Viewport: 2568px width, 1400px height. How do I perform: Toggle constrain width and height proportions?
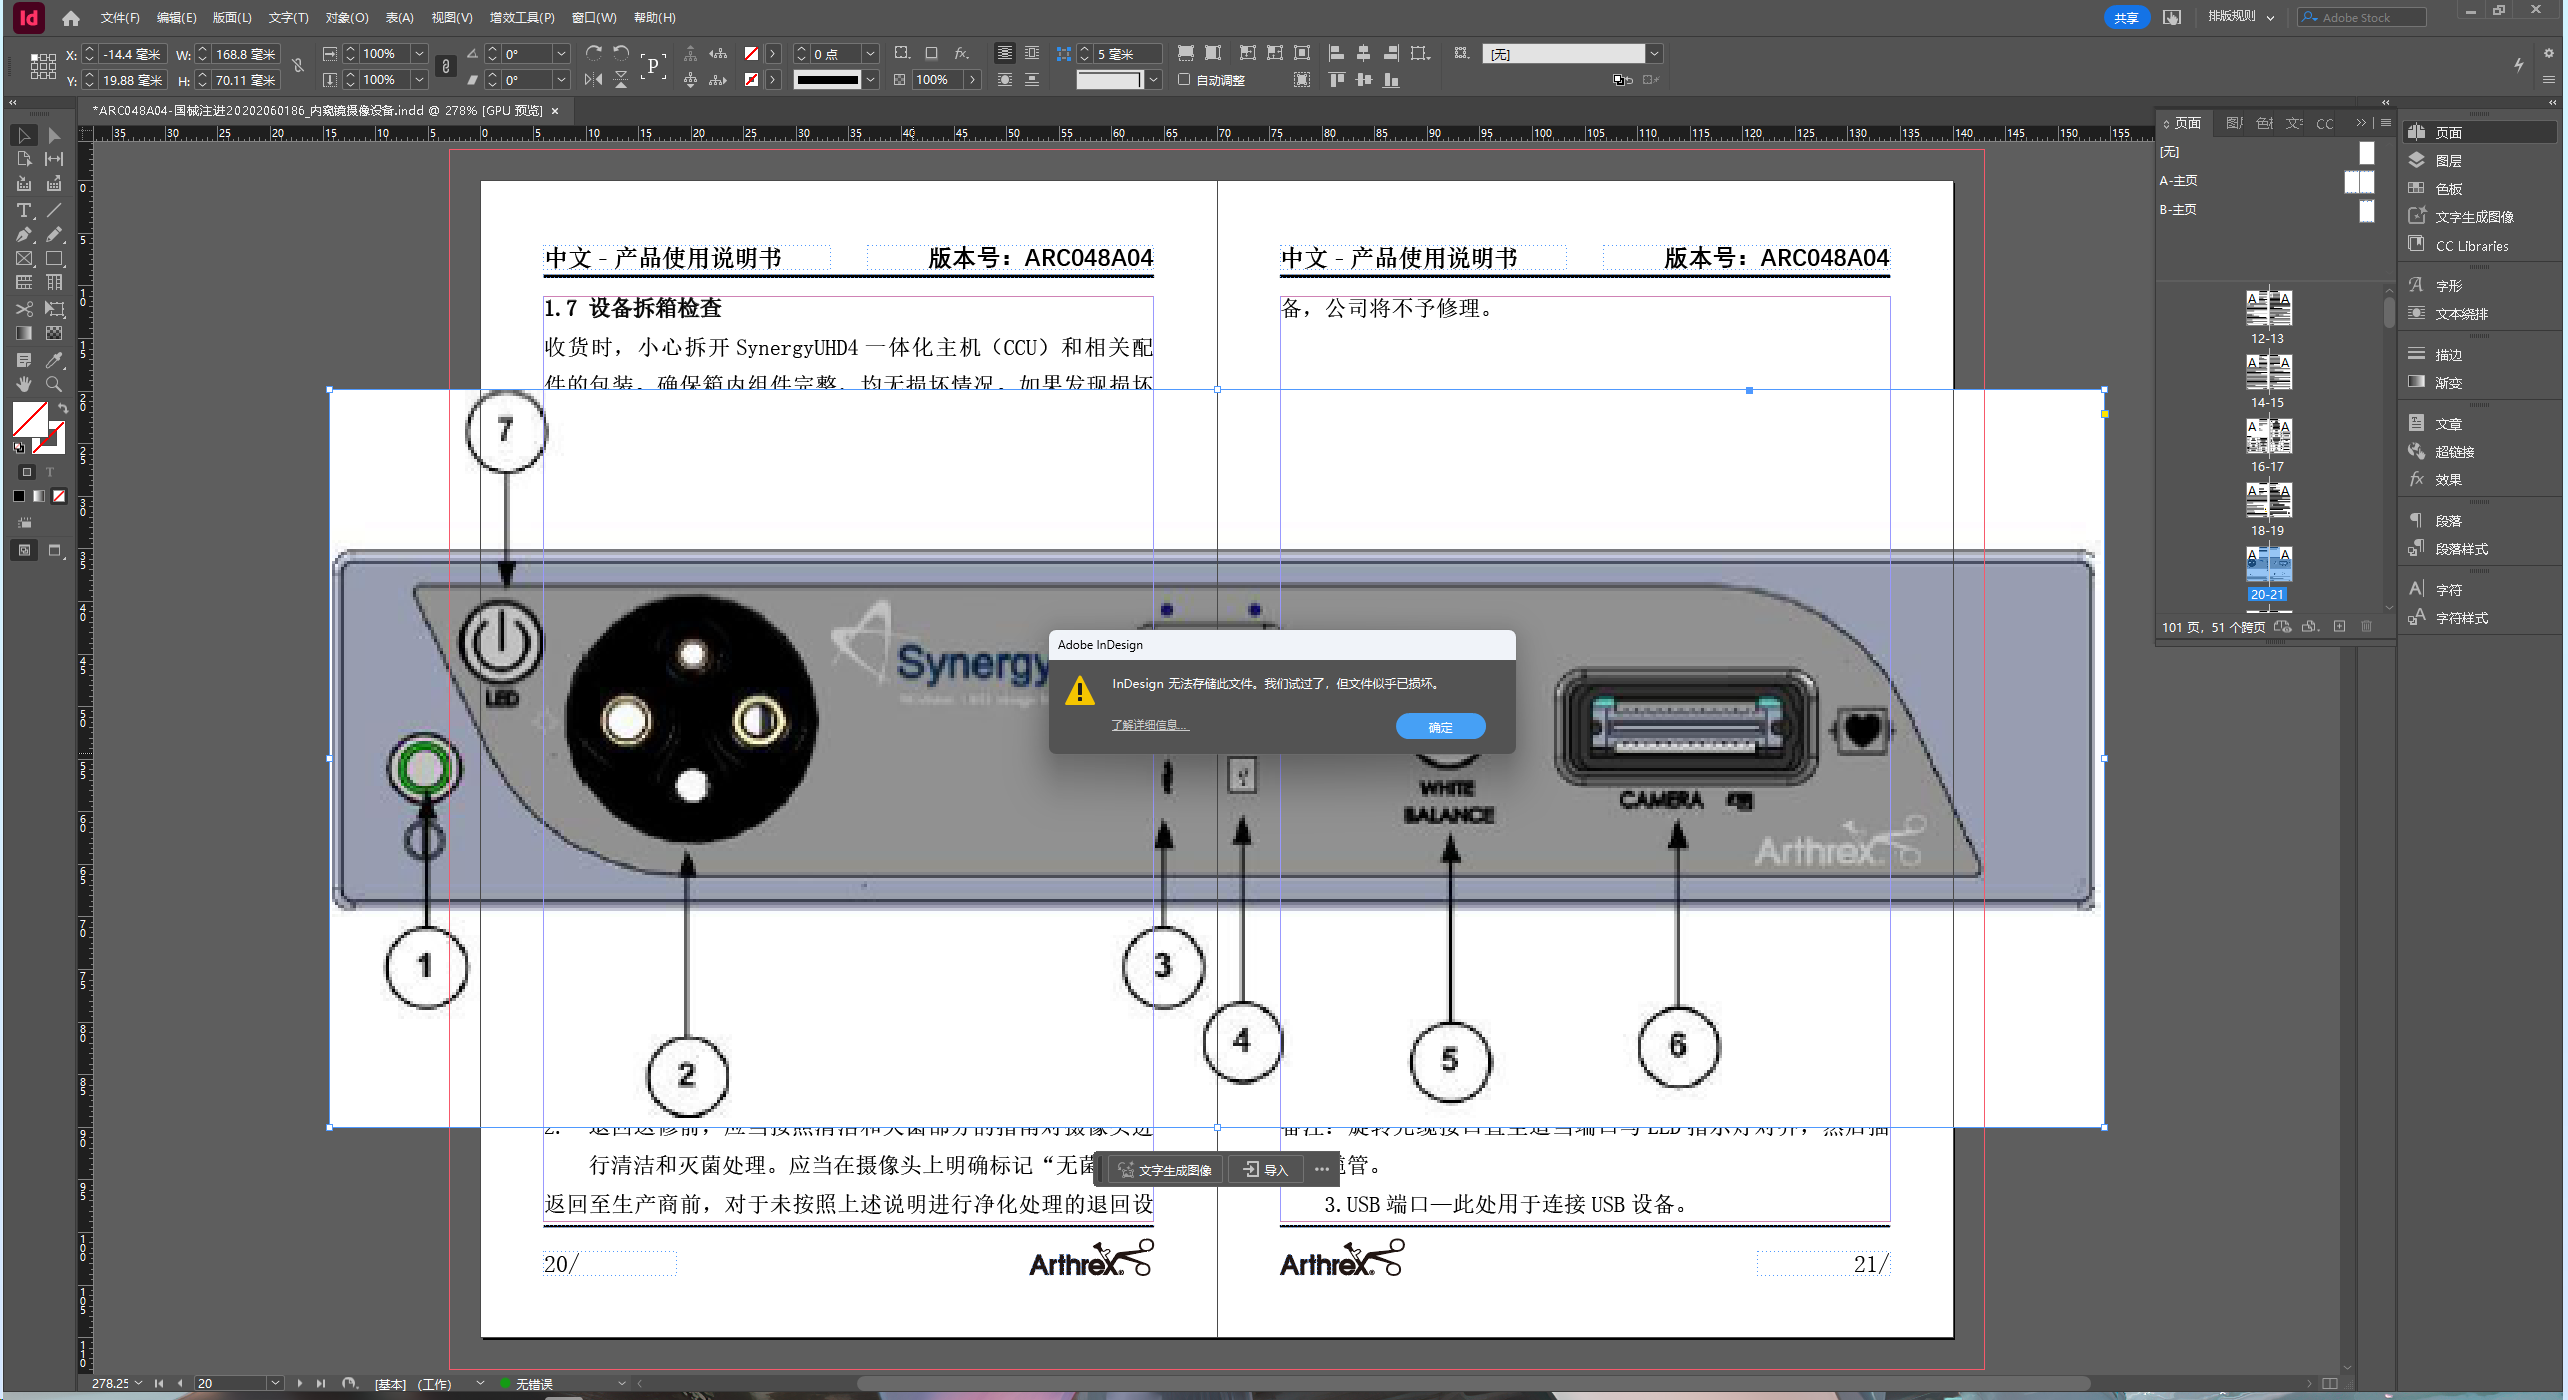click(x=298, y=67)
